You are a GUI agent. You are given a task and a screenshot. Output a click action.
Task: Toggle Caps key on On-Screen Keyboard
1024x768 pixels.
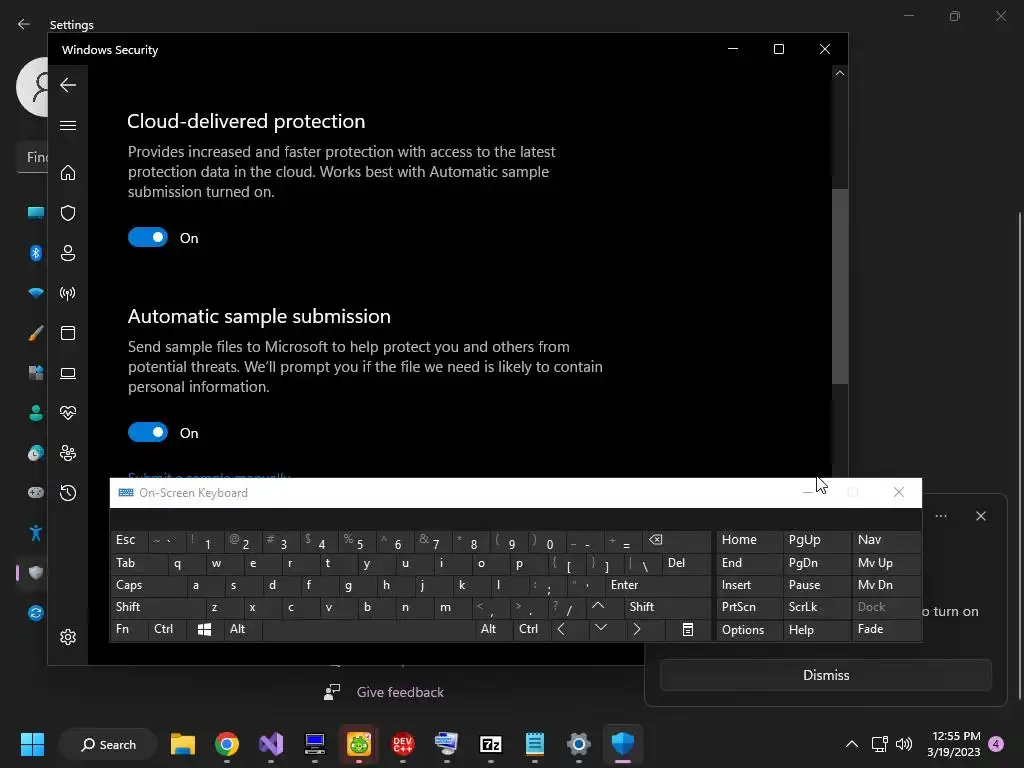pos(148,585)
